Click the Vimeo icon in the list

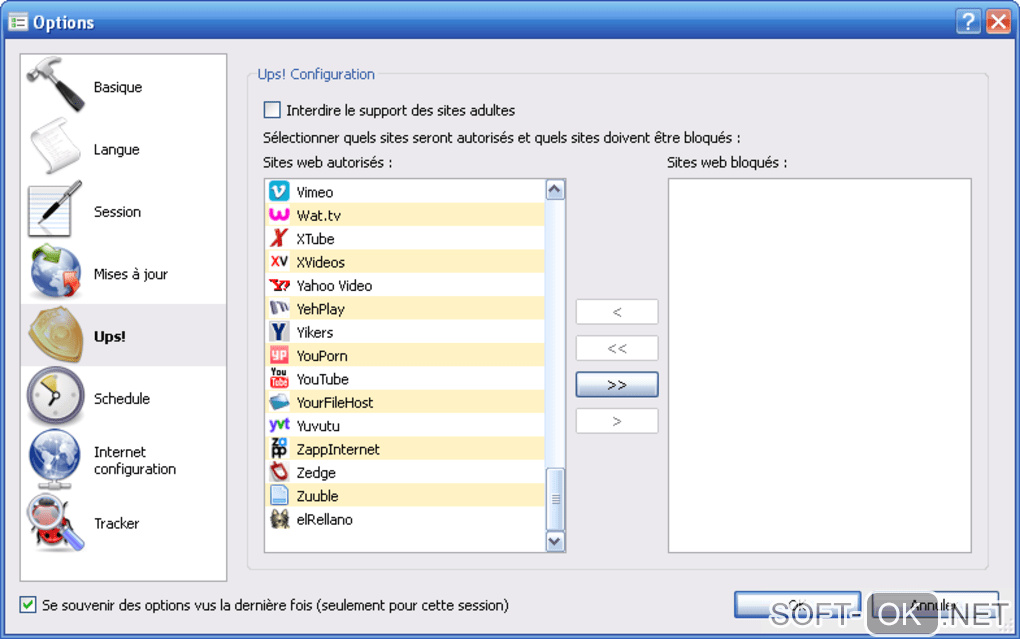[279, 192]
